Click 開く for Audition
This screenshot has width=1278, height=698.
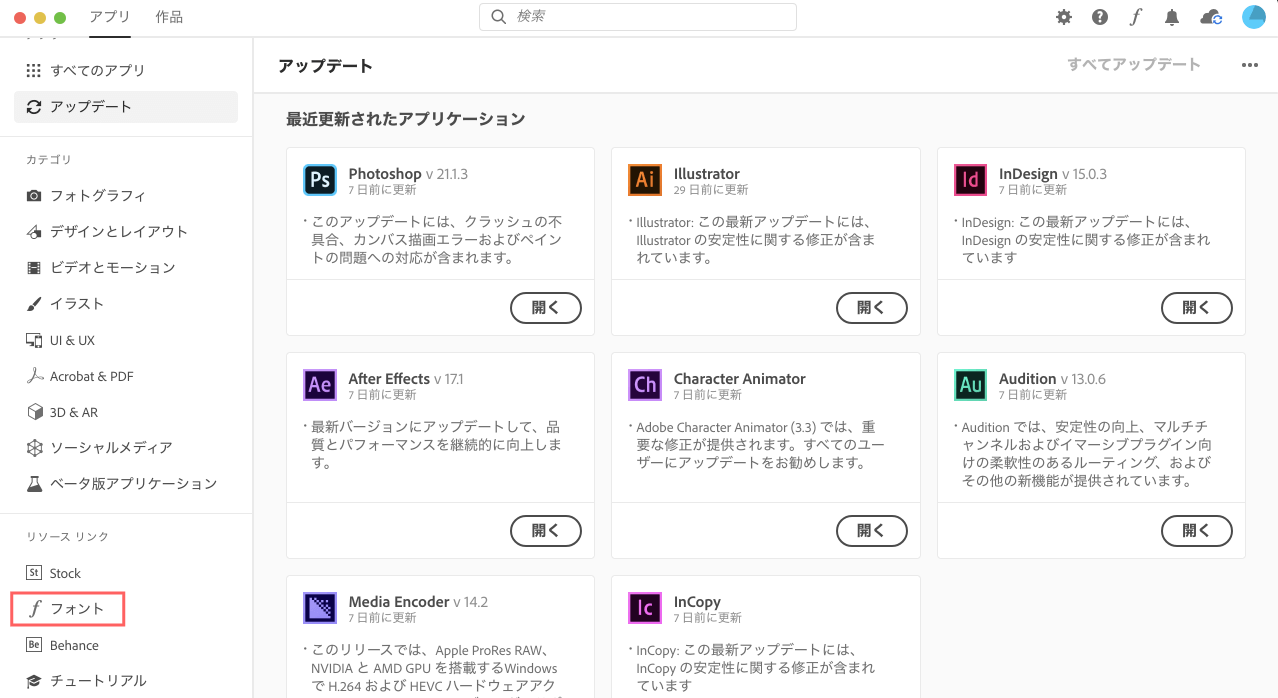(1197, 531)
